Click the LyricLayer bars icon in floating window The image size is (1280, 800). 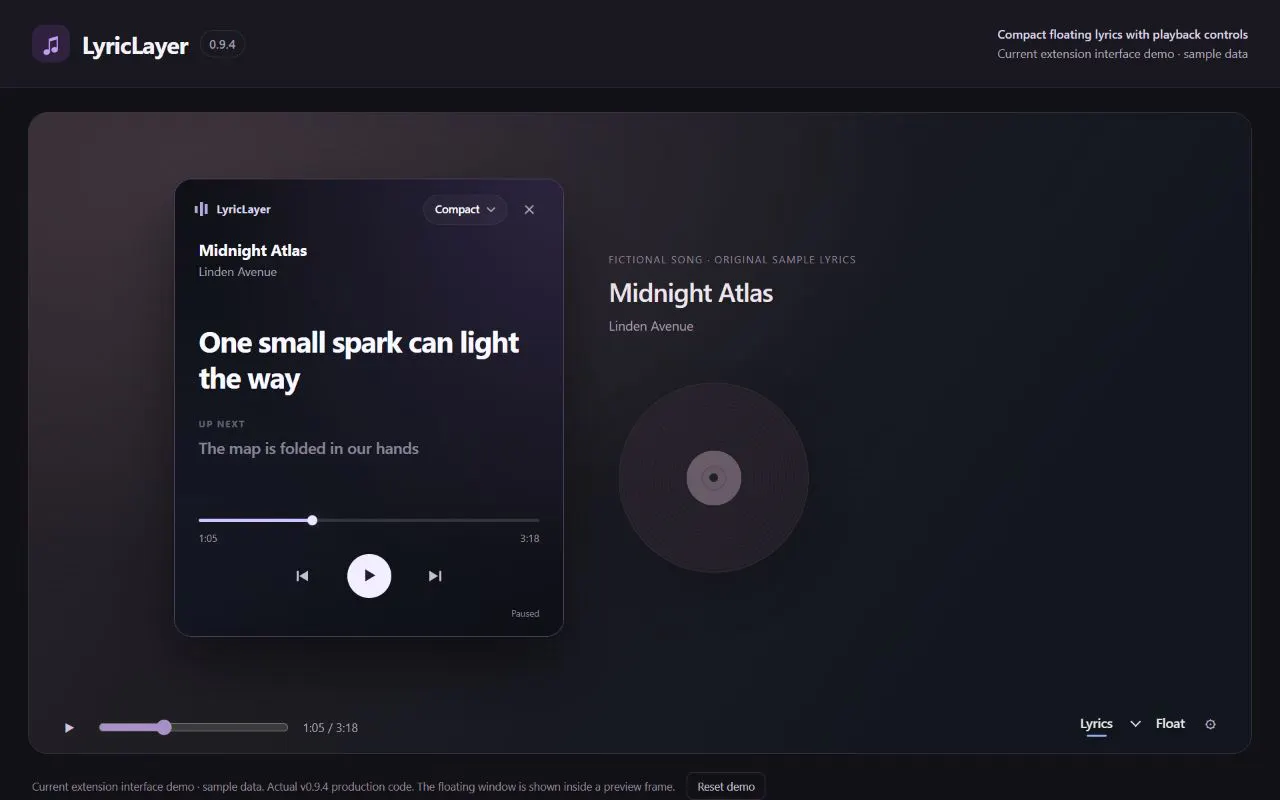[x=201, y=209]
